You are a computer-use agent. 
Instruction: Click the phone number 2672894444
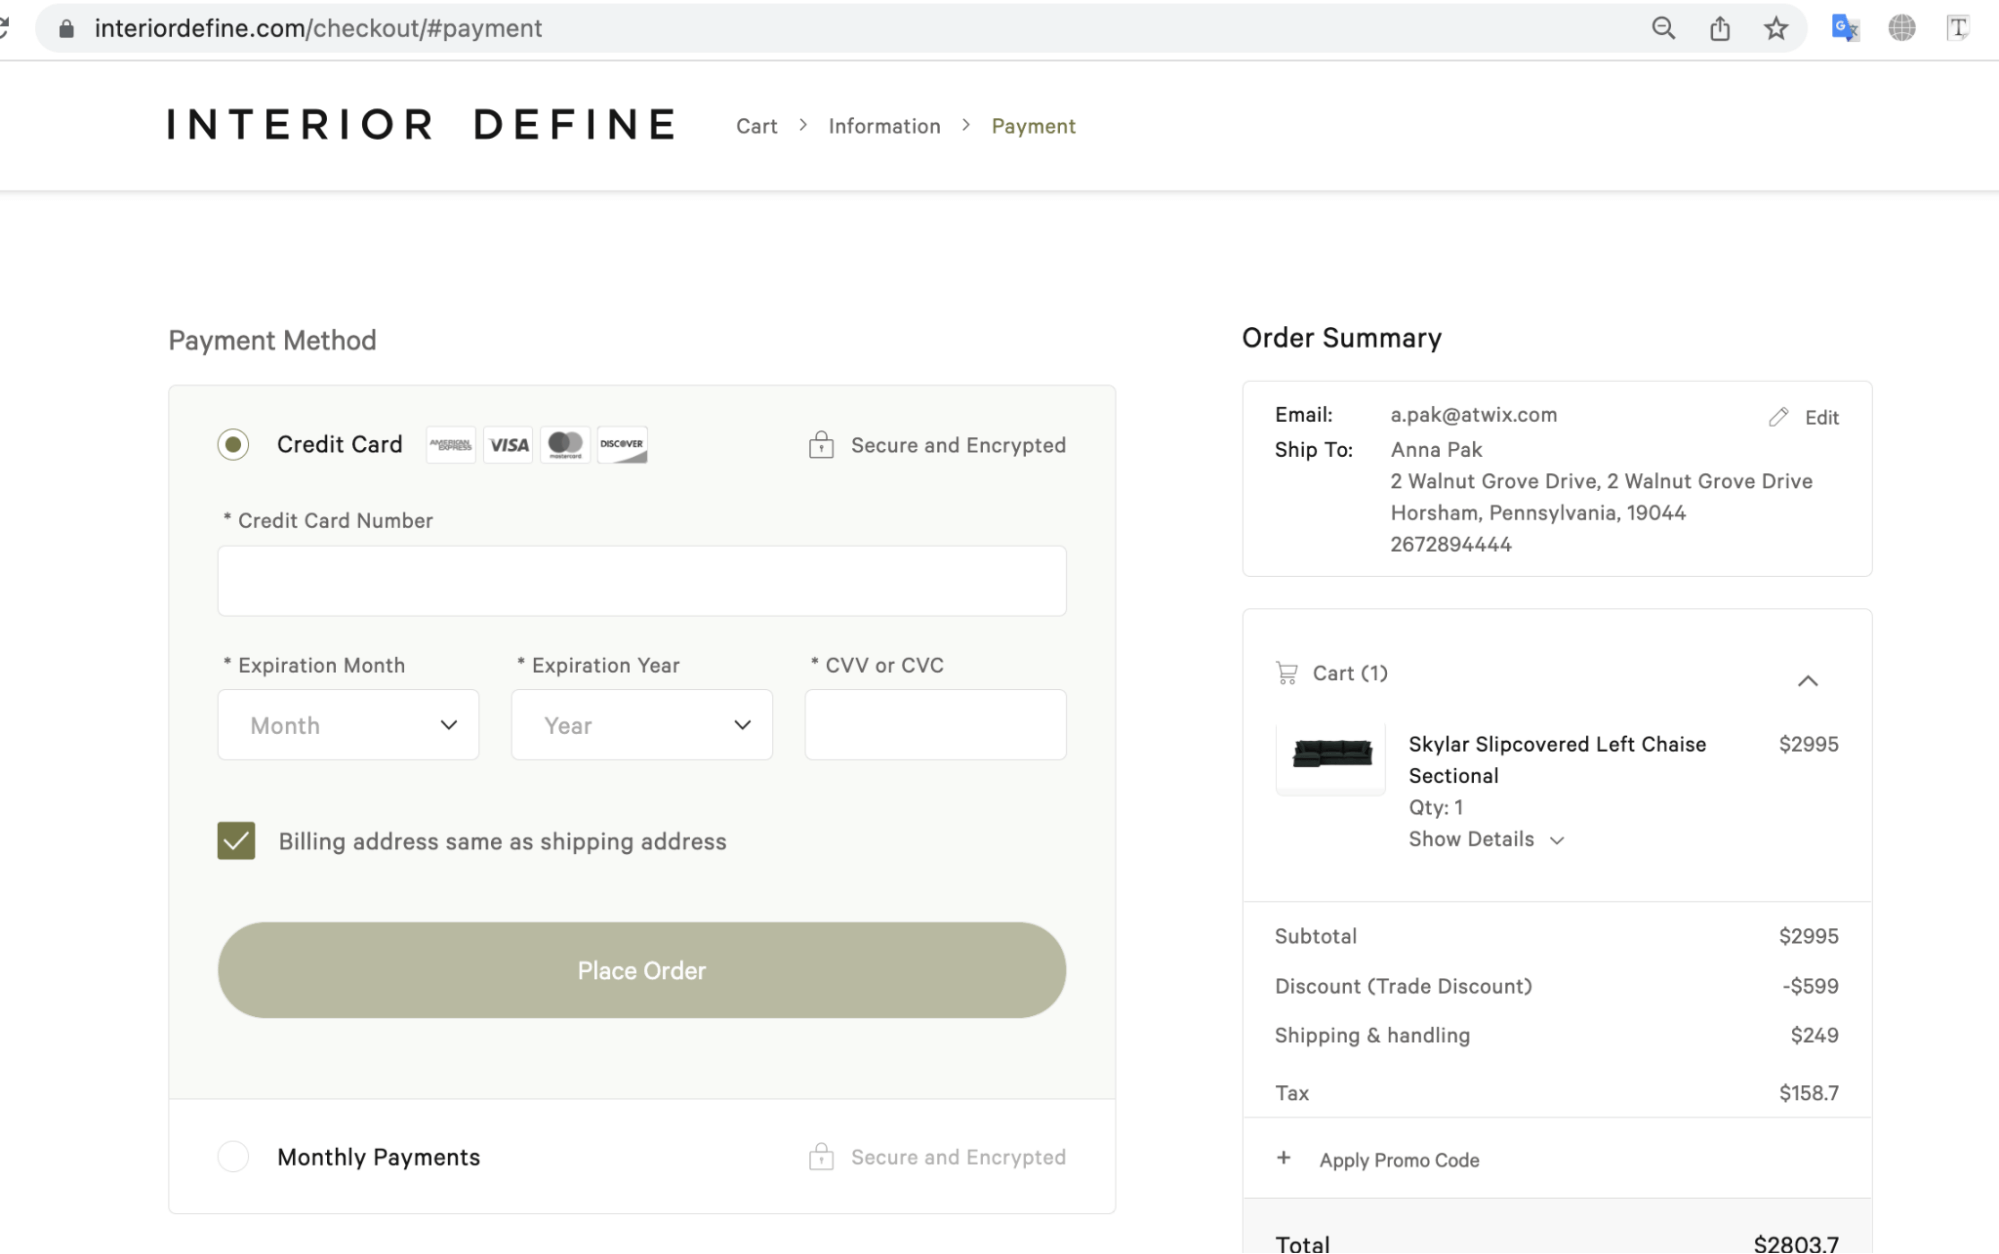[1451, 544]
